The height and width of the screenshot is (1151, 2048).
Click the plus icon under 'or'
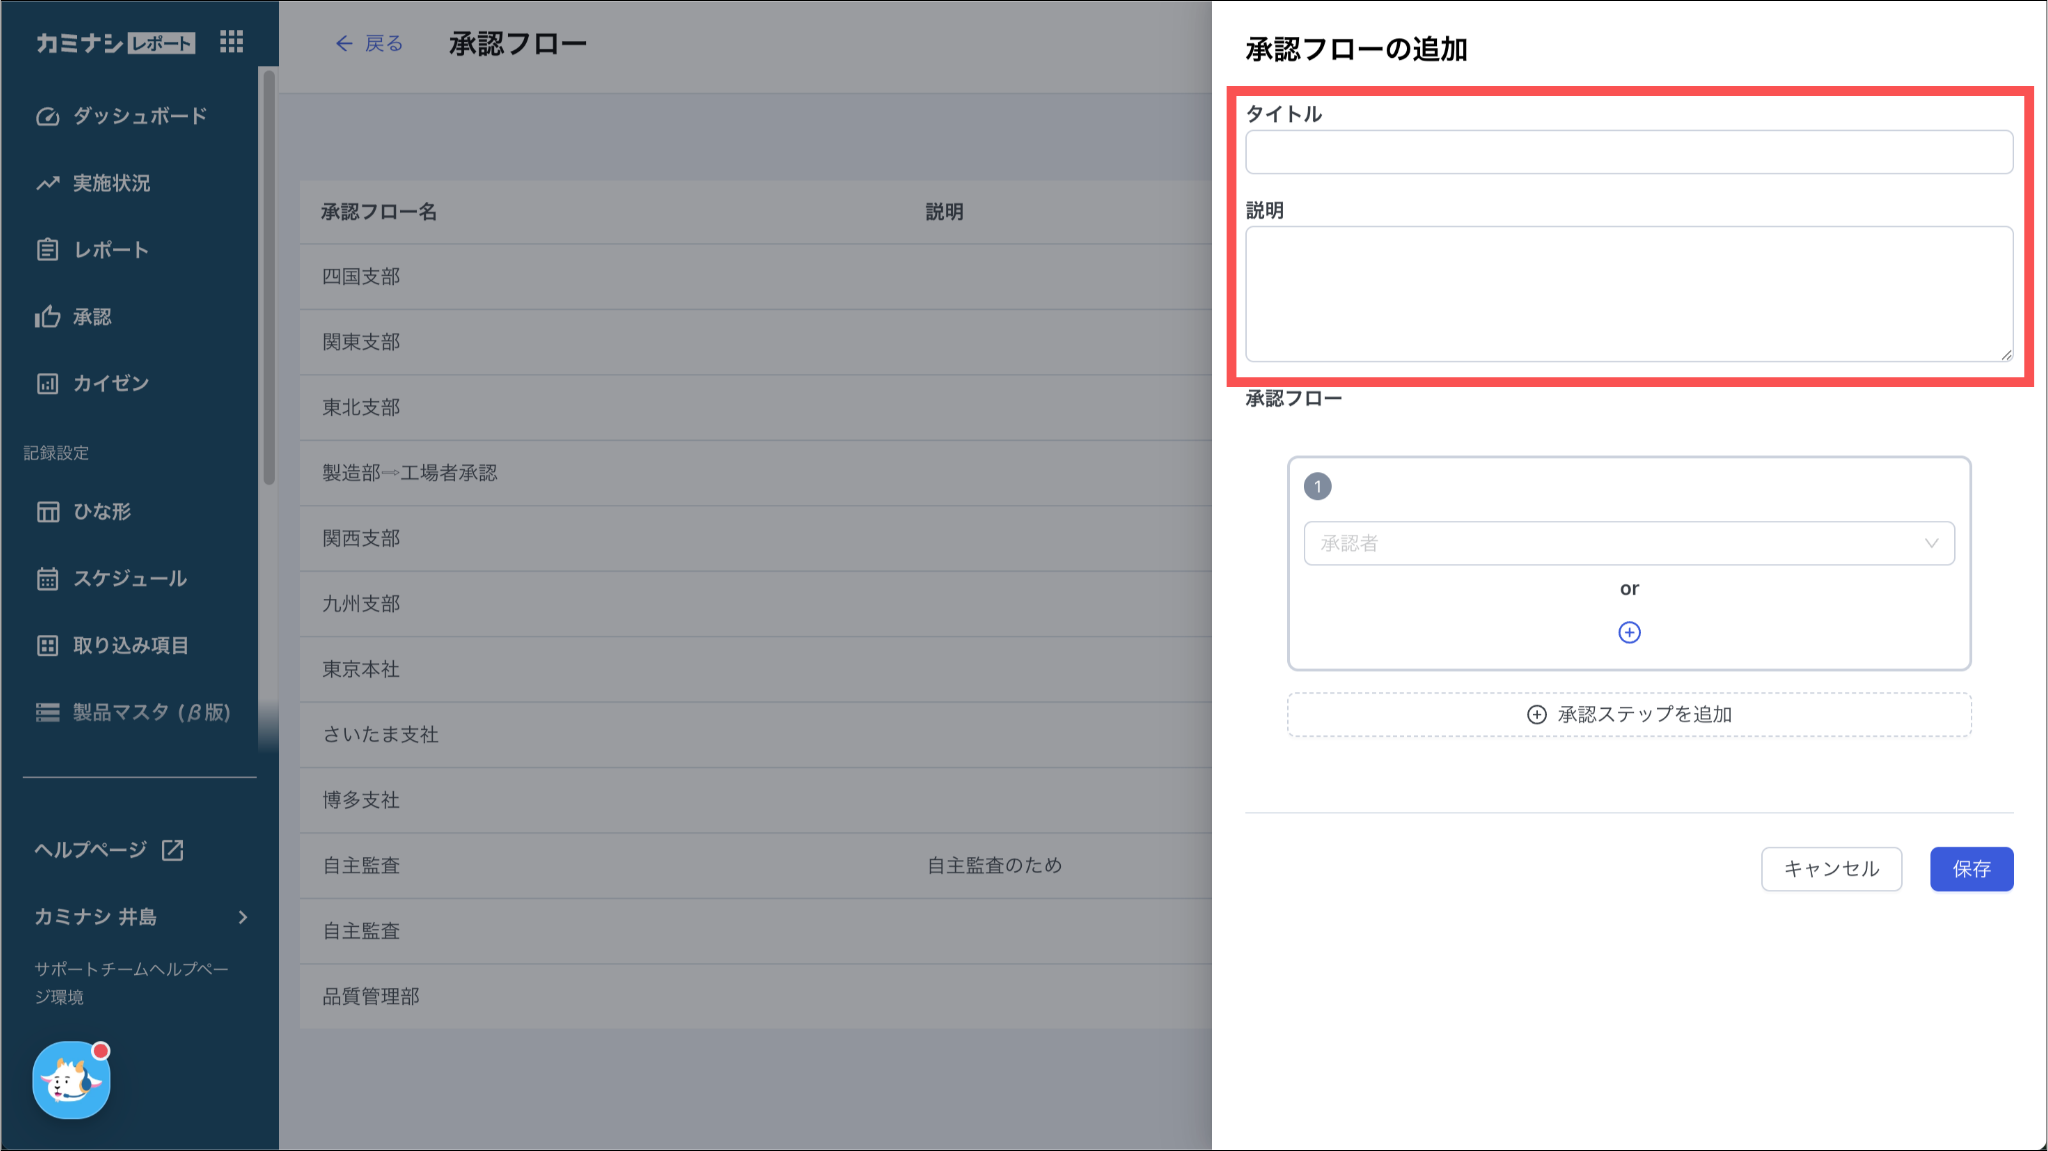pyautogui.click(x=1629, y=632)
